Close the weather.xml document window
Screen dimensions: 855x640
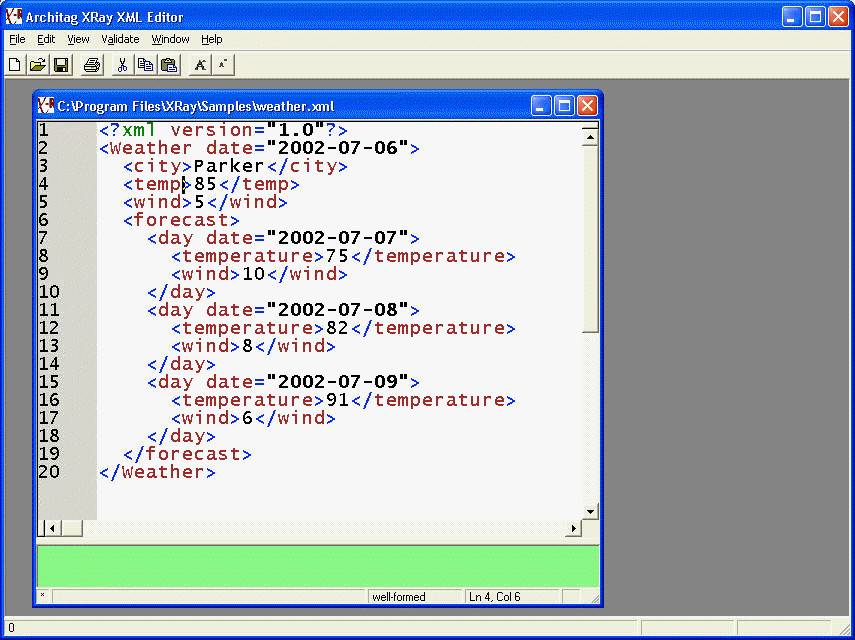click(x=587, y=105)
